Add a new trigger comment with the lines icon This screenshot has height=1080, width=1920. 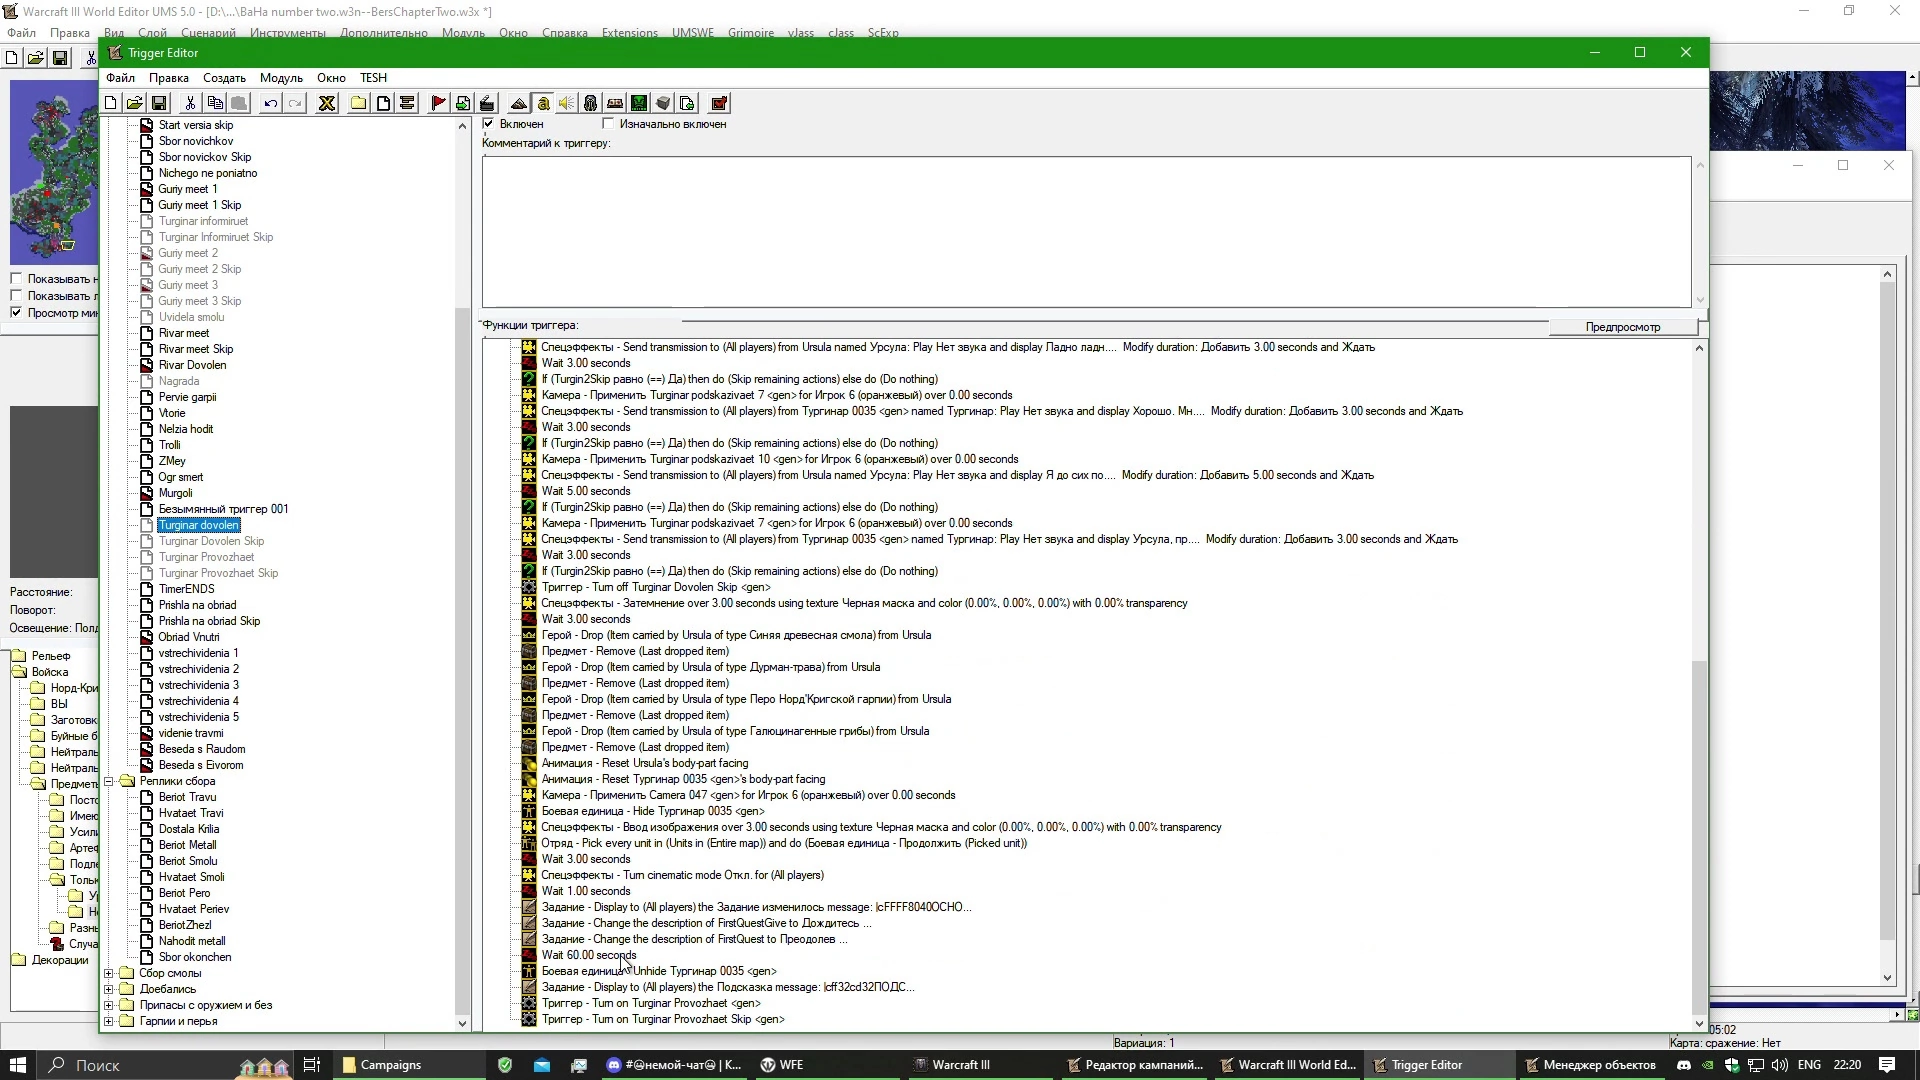(407, 103)
